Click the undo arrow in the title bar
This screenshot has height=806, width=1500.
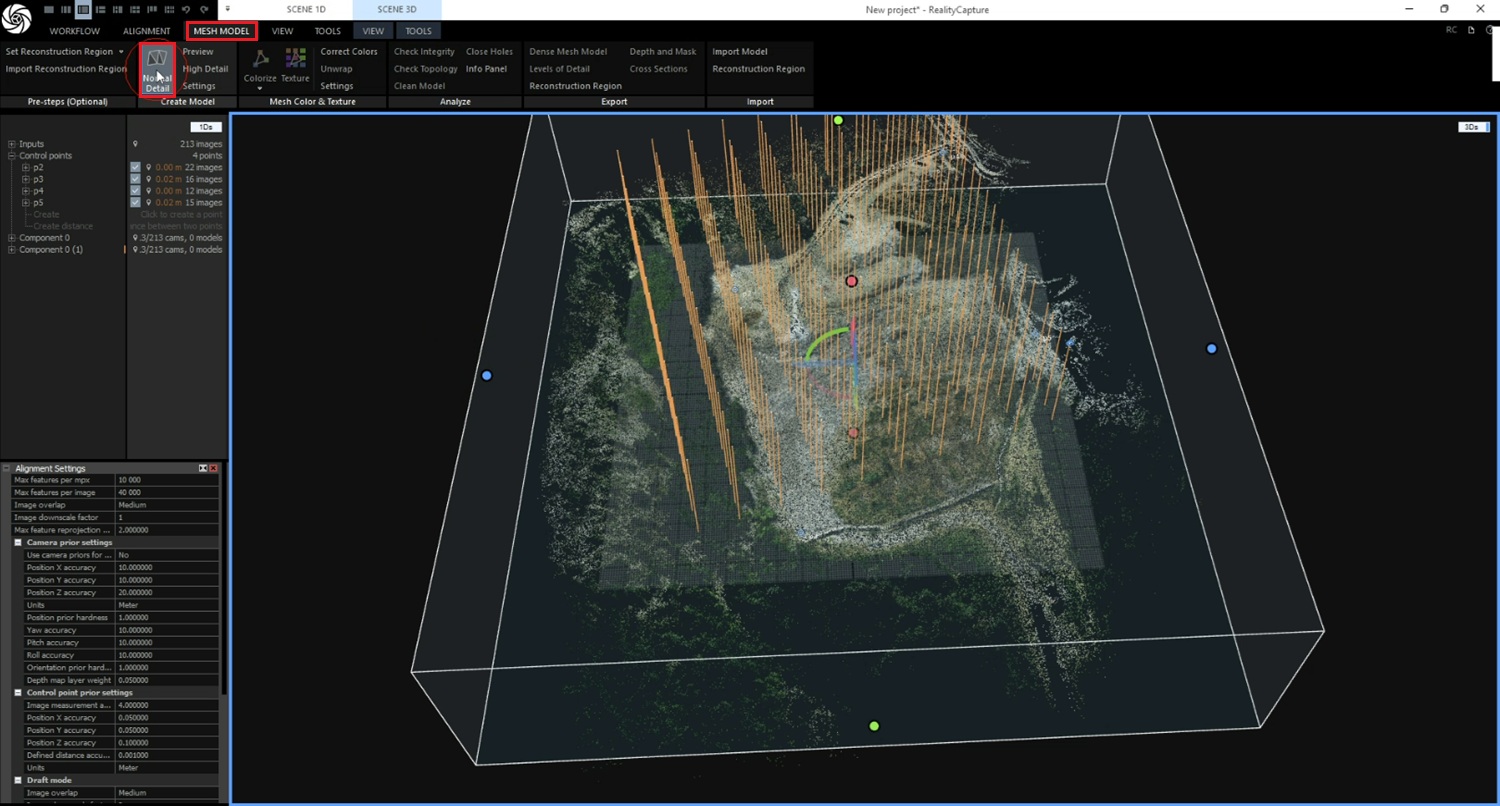[186, 9]
